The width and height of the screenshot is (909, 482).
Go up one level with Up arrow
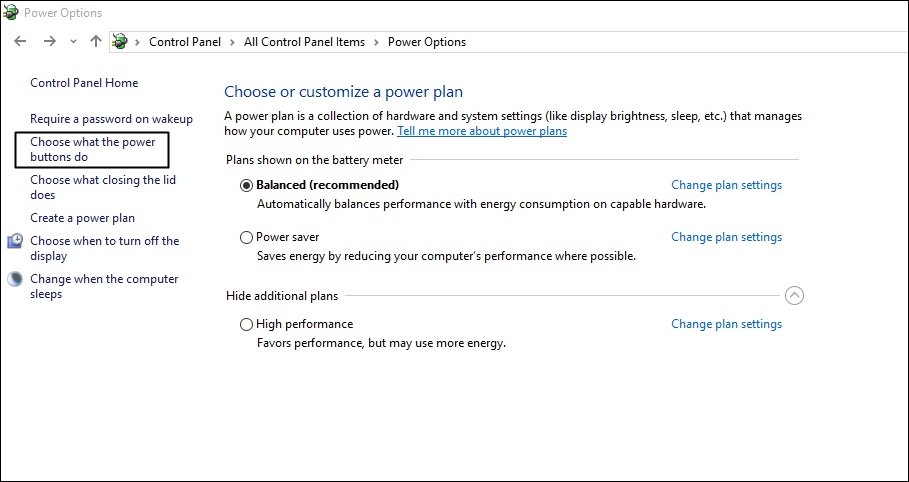click(96, 41)
